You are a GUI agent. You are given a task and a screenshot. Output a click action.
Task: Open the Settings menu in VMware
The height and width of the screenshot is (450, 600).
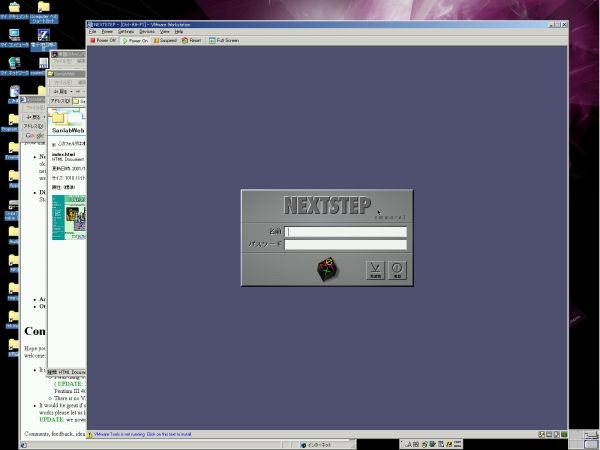[126, 32]
